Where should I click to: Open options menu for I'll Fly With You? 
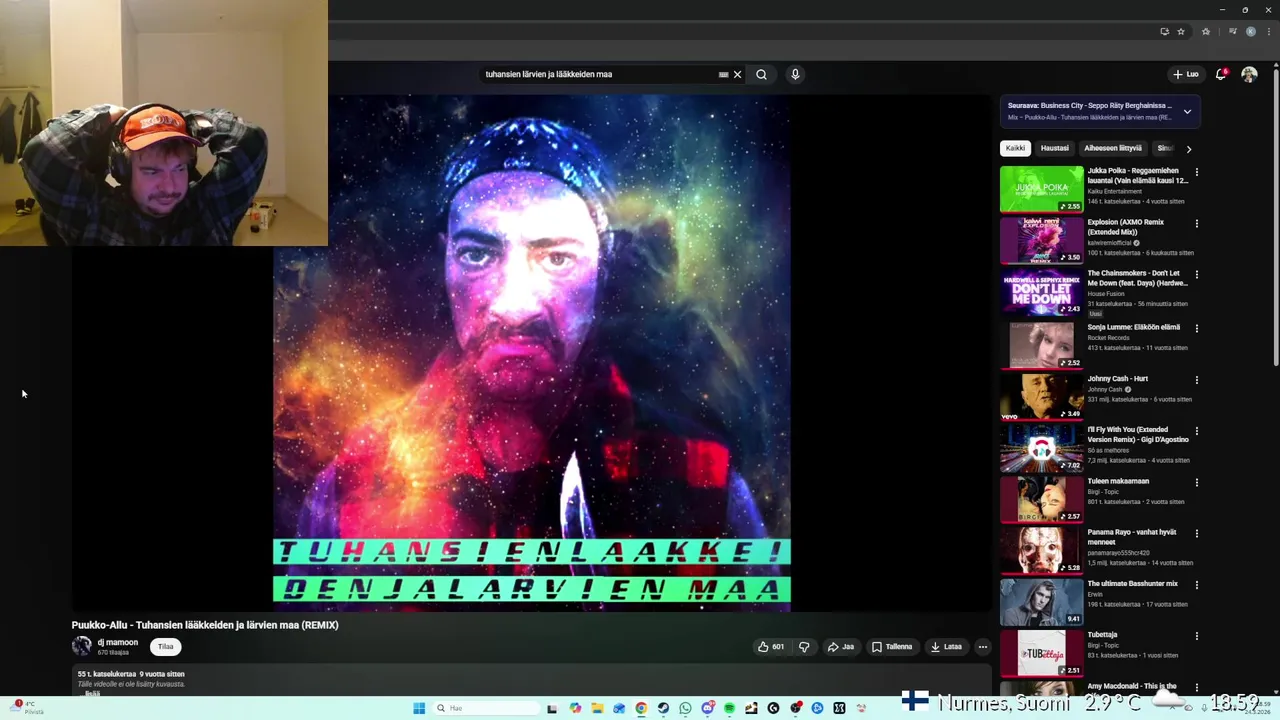(1197, 431)
